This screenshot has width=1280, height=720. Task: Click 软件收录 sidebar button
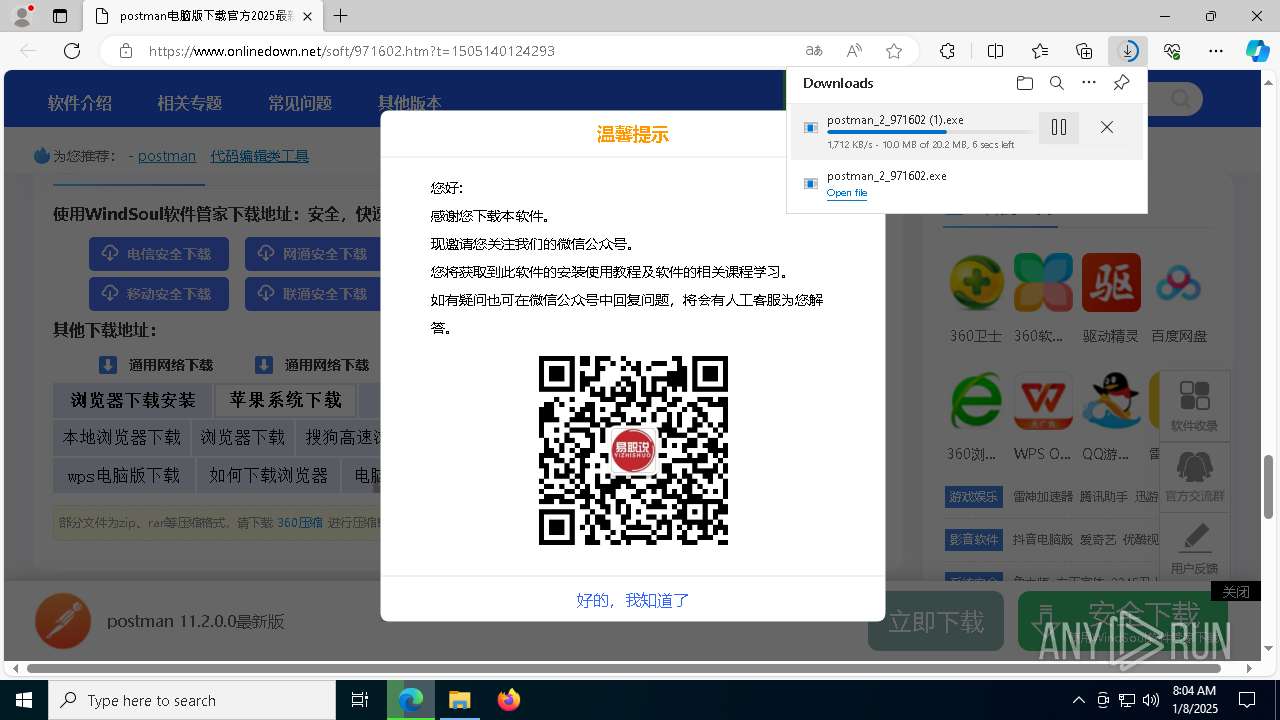pos(1194,405)
